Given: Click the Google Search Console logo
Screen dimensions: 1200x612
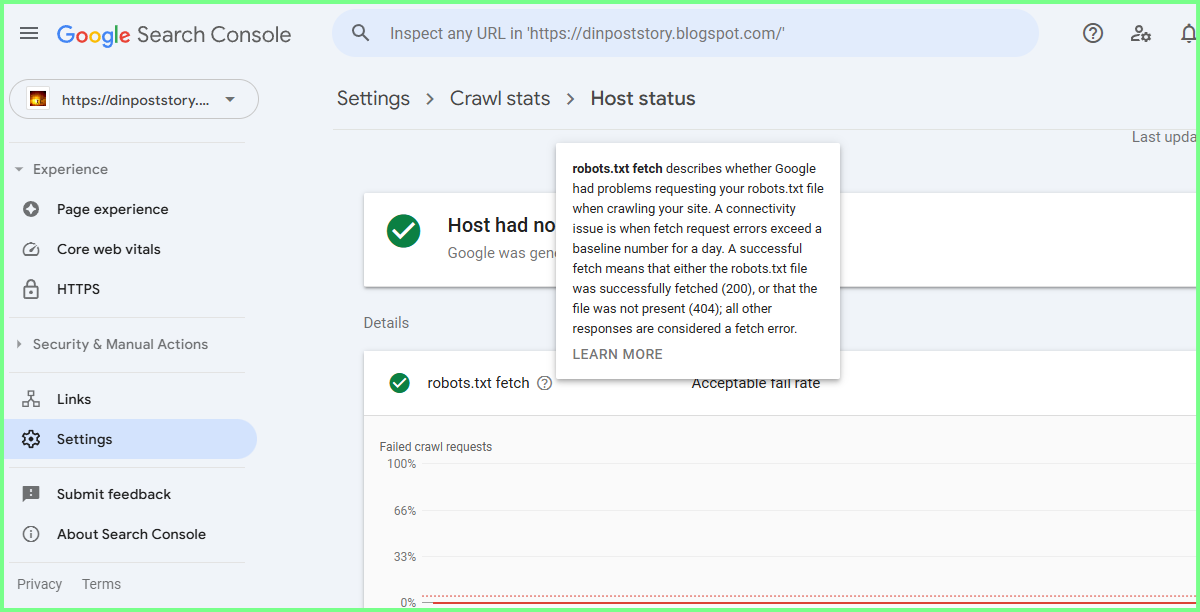Looking at the screenshot, I should 174,34.
